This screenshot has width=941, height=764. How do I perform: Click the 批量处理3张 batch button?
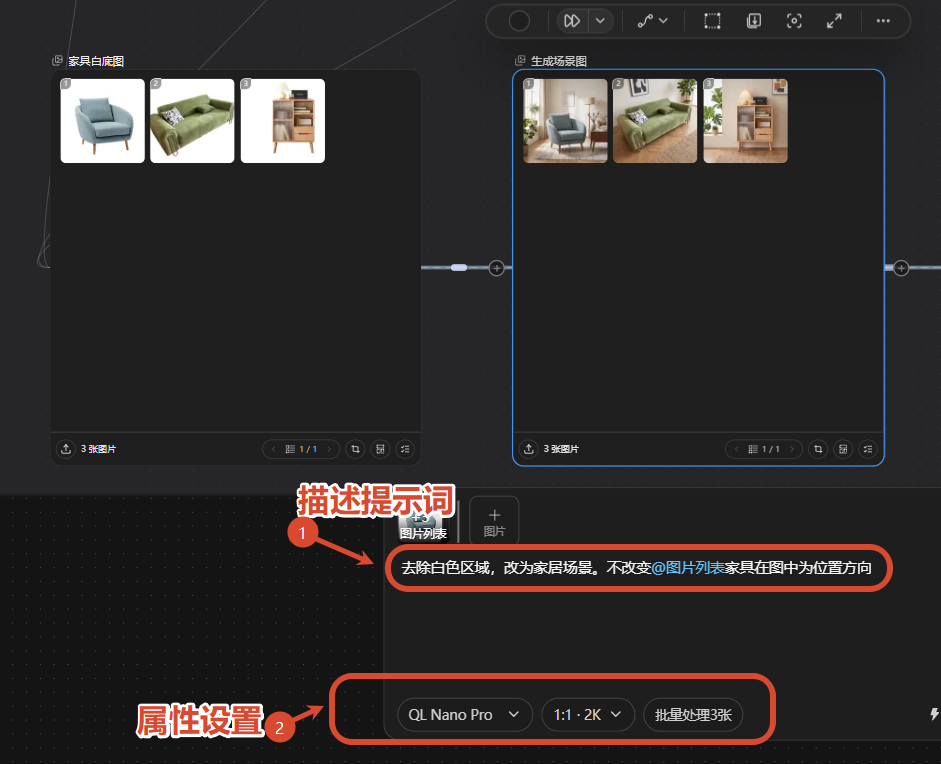point(693,715)
